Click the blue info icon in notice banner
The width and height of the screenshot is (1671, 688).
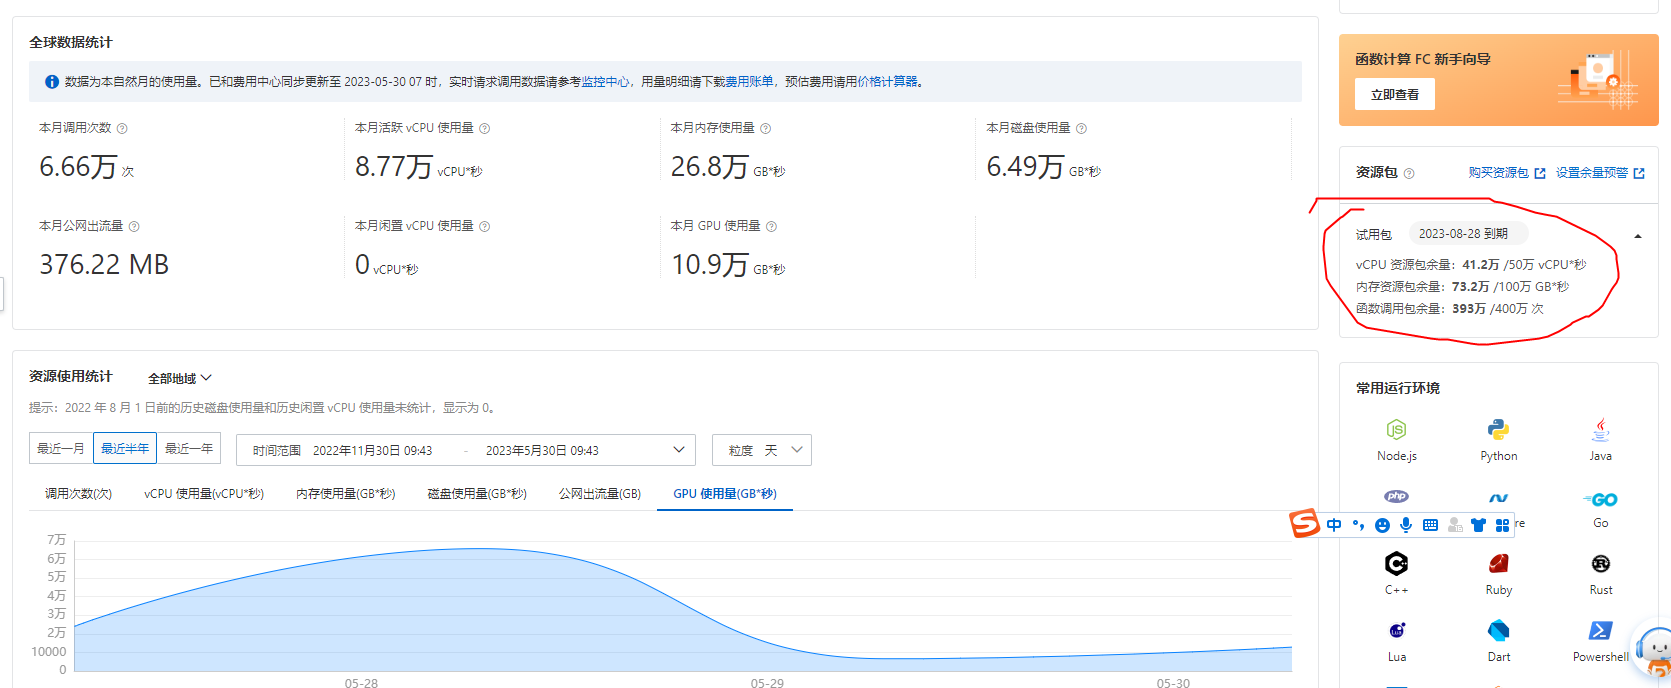(x=52, y=82)
